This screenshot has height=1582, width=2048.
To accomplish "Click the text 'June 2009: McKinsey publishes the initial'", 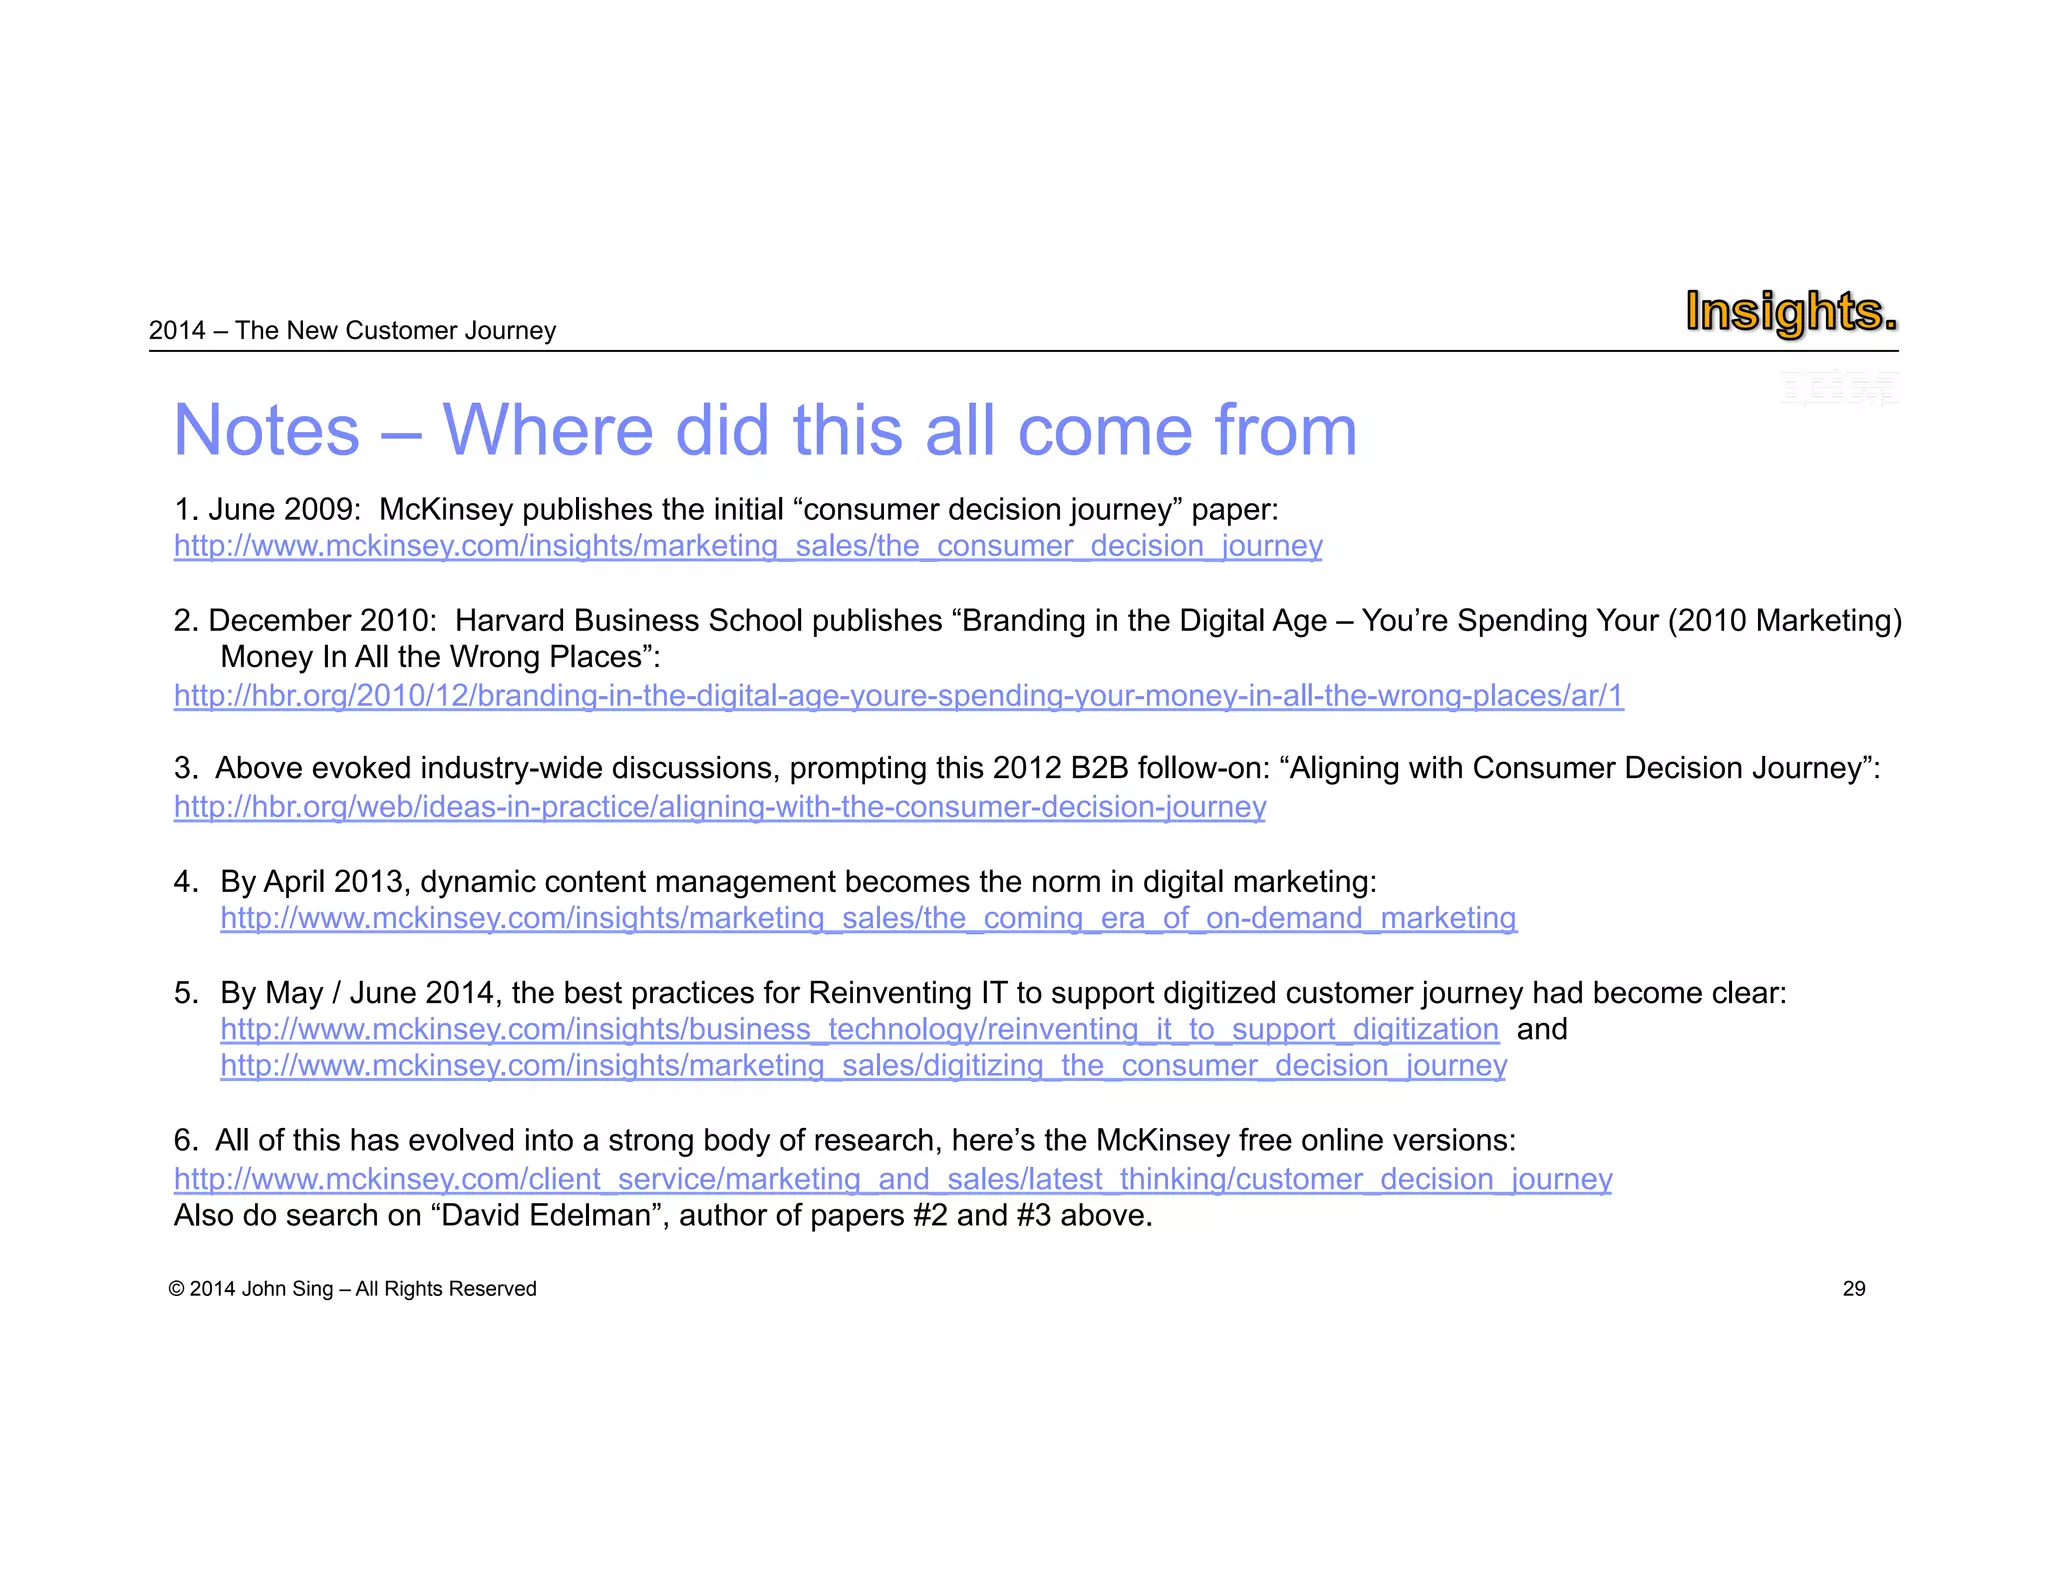I will click(496, 509).
